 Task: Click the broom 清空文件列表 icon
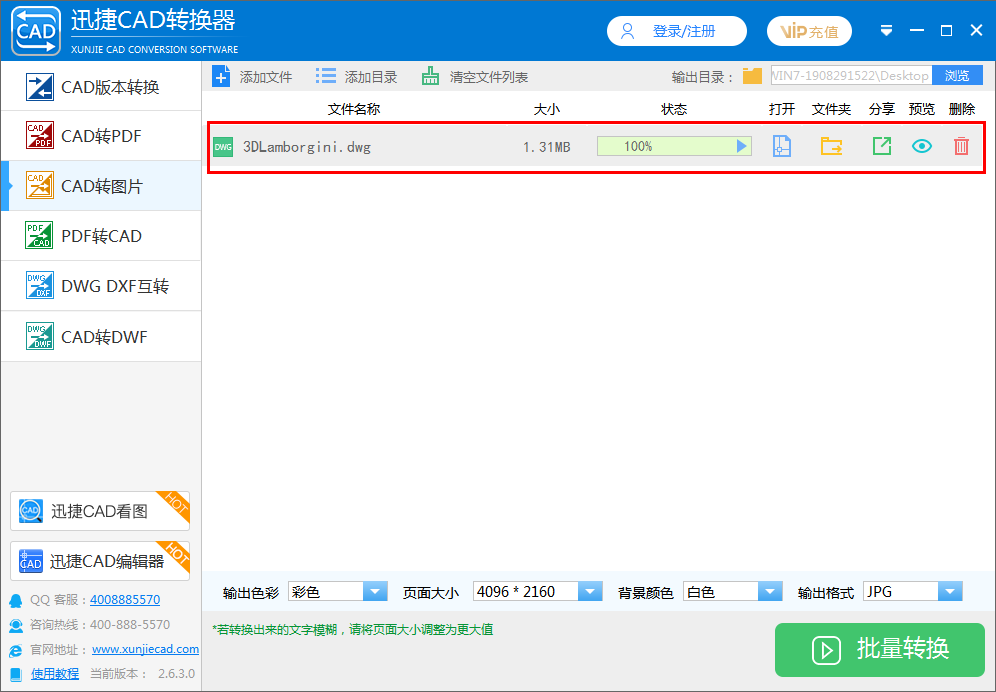[x=431, y=76]
